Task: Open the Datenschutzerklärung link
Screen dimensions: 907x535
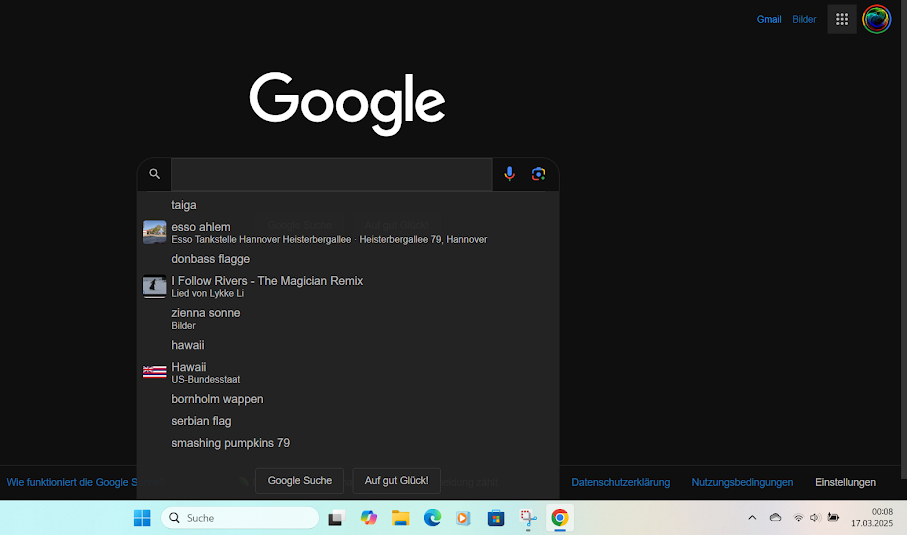Action: [x=621, y=482]
